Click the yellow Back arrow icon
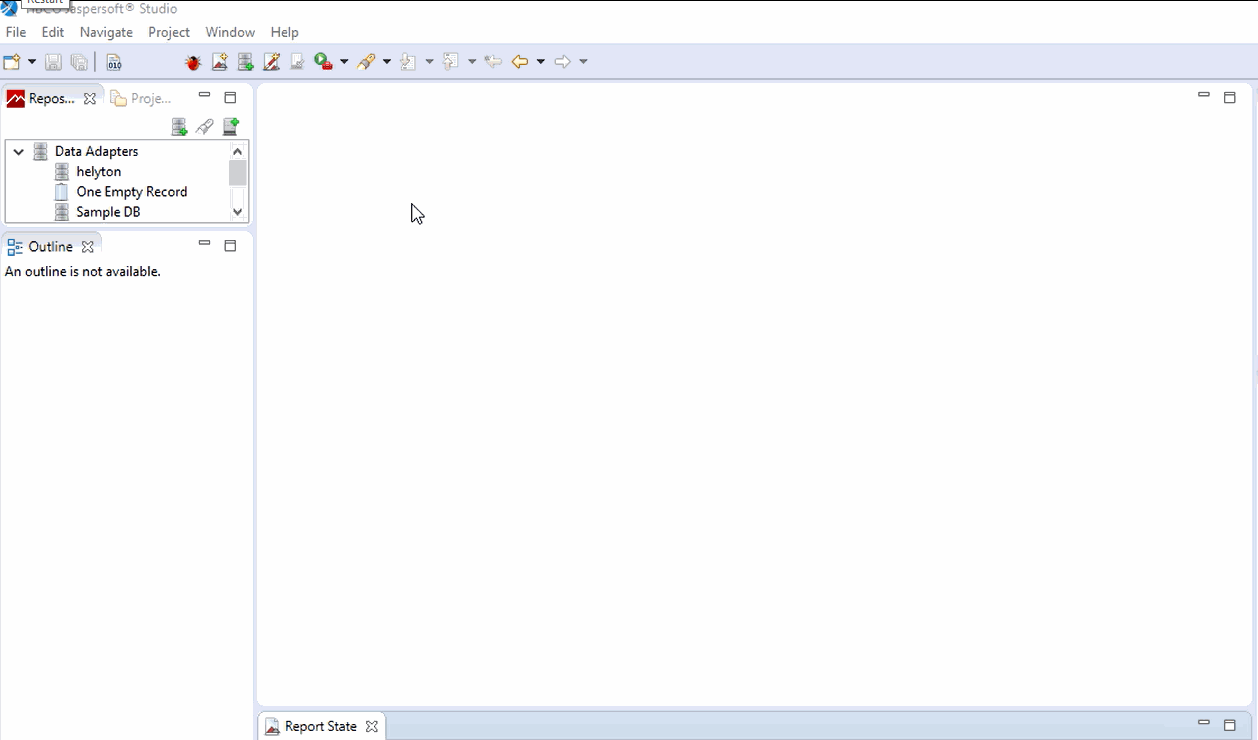 tap(520, 62)
